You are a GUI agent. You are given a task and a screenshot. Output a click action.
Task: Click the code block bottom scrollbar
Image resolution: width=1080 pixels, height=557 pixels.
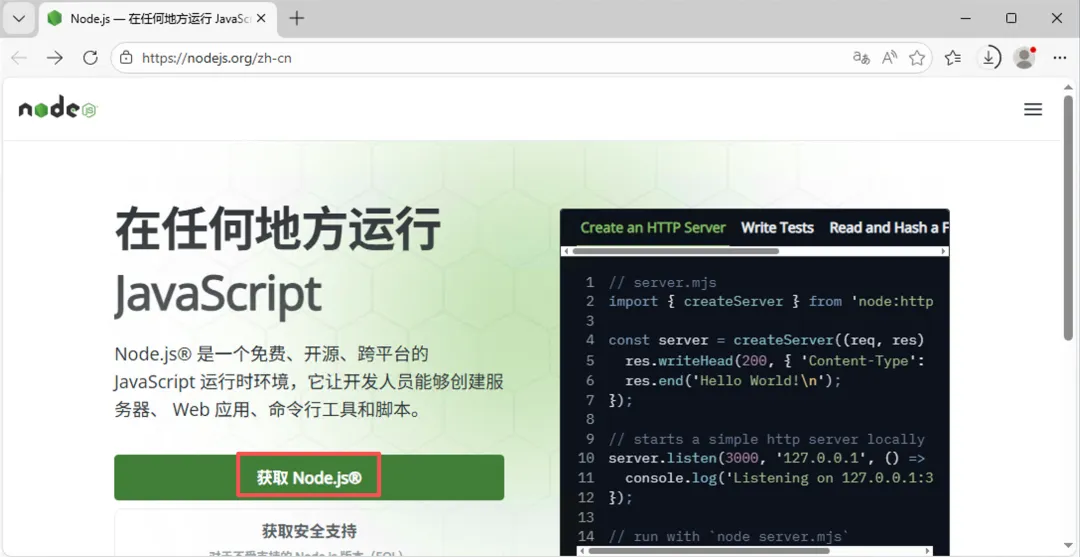pyautogui.click(x=709, y=551)
